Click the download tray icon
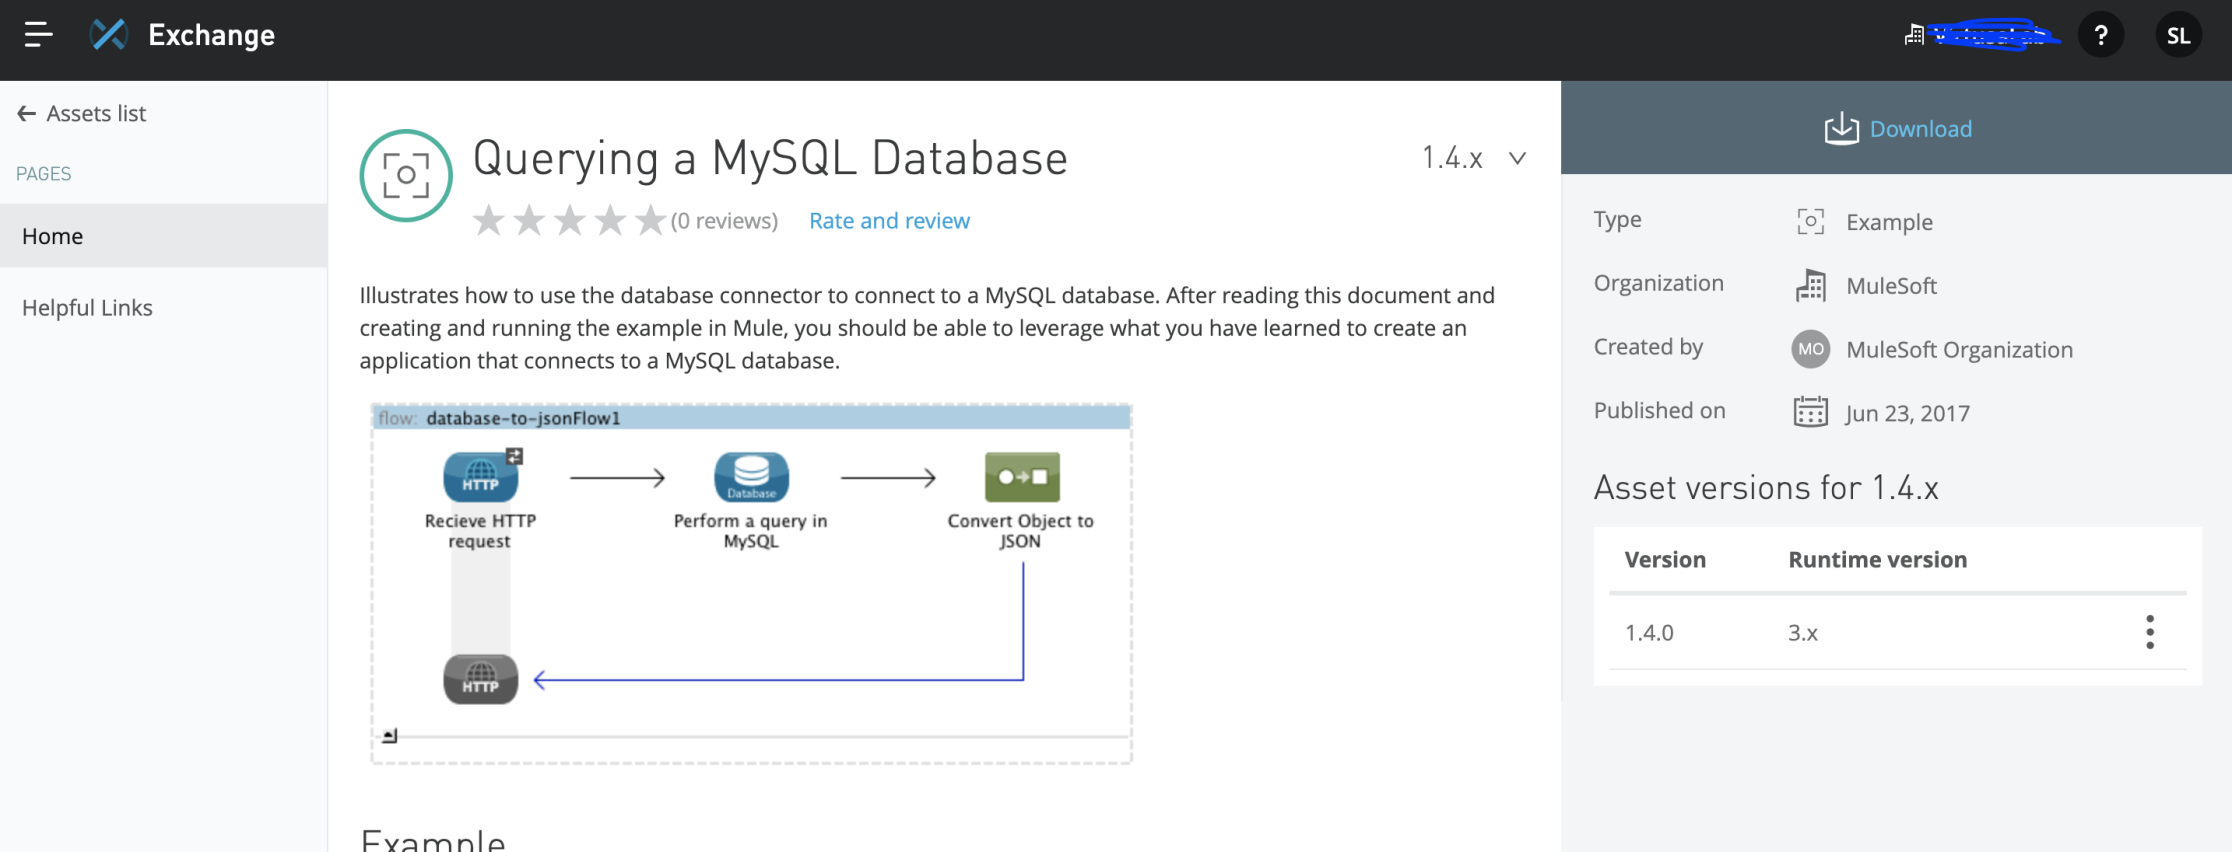Screen dimensions: 2232x852 1841,129
